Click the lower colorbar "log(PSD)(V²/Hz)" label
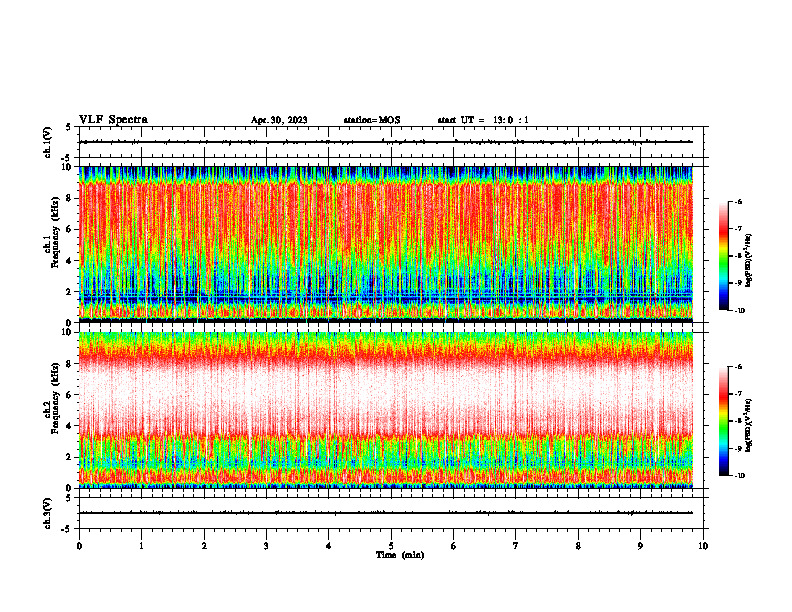This screenshot has width=792, height=612. 749,425
